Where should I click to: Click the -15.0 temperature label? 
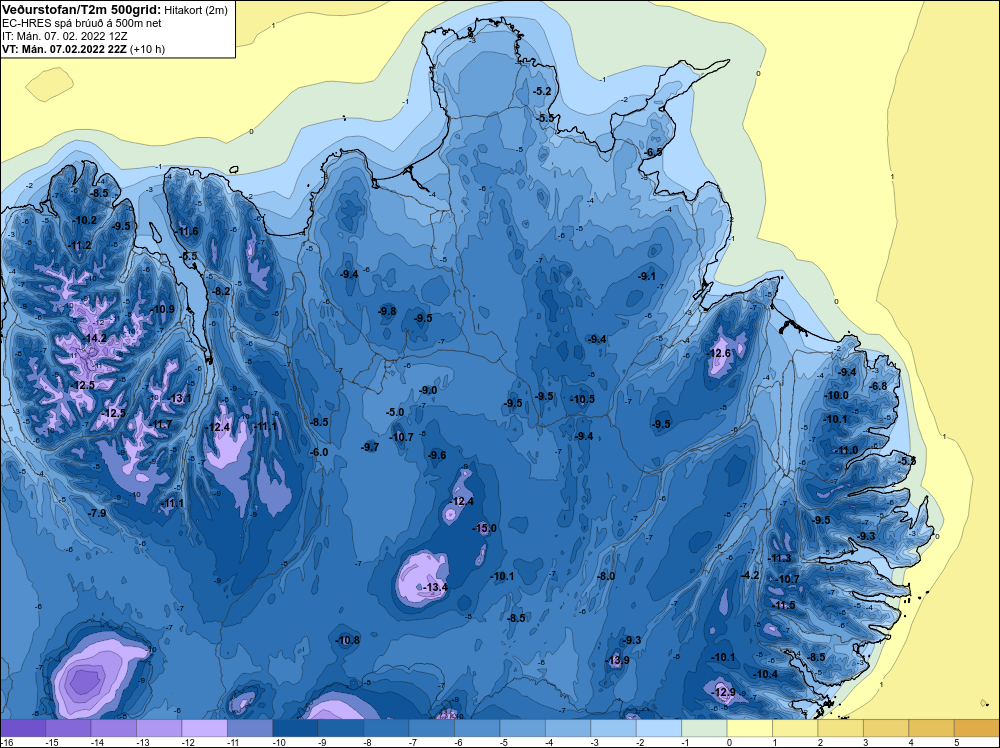484,528
